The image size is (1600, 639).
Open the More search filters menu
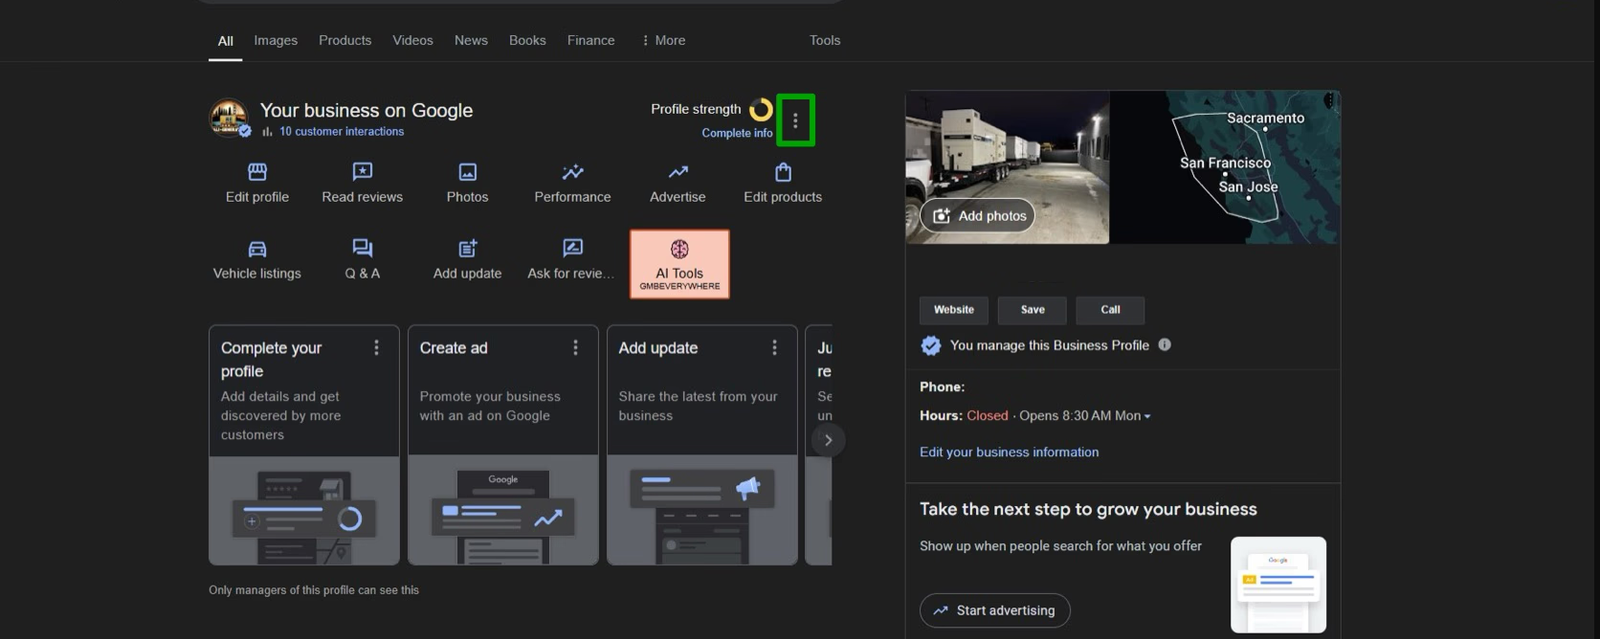(663, 40)
